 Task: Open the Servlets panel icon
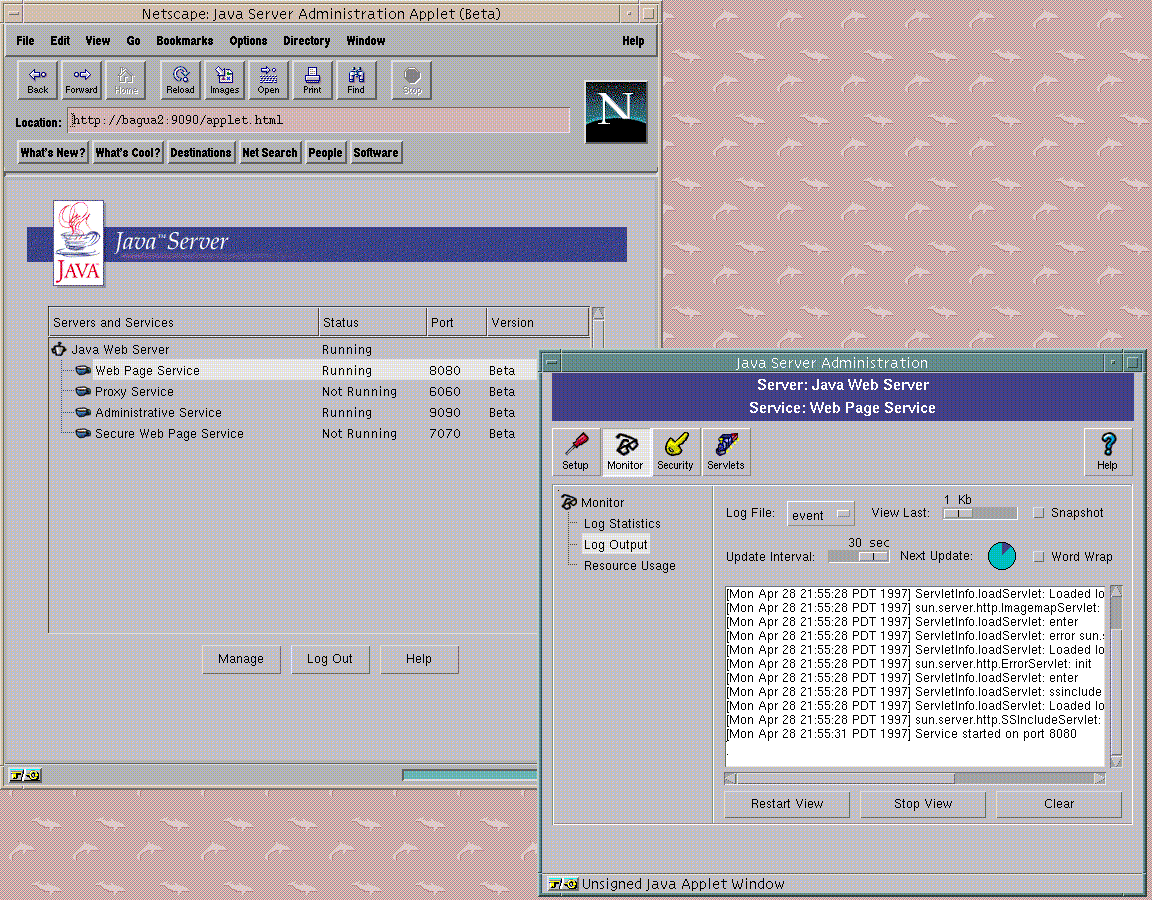(x=726, y=451)
